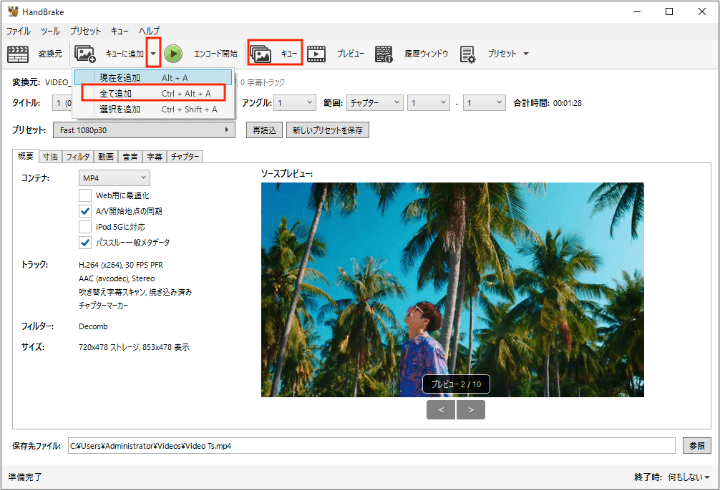Uncheck A/V開始地点の同期 checkbox
This screenshot has width=720, height=490.
click(85, 211)
